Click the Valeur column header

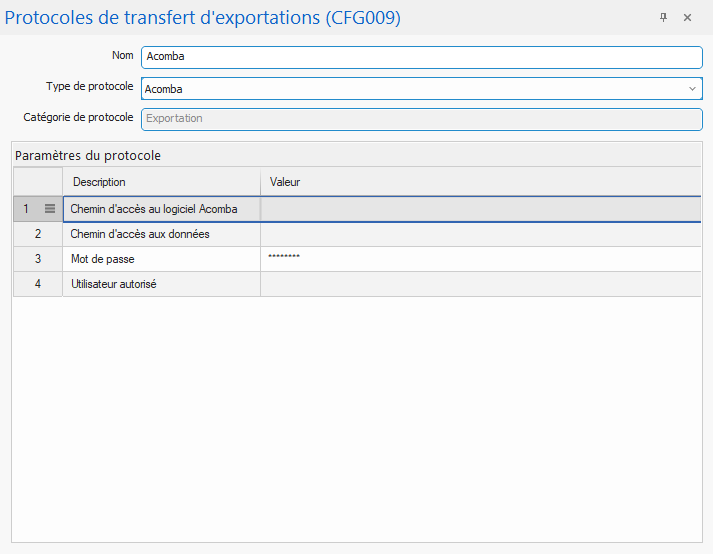[x=480, y=182]
